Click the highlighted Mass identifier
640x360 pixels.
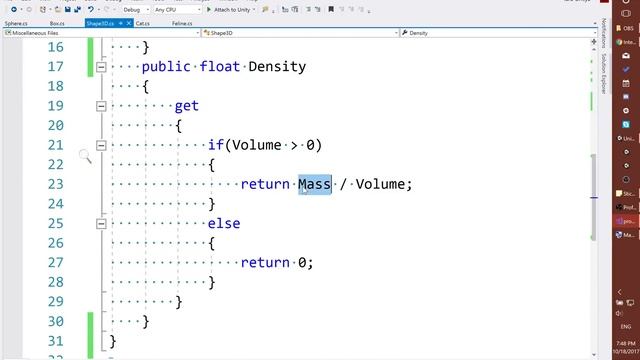tap(315, 184)
